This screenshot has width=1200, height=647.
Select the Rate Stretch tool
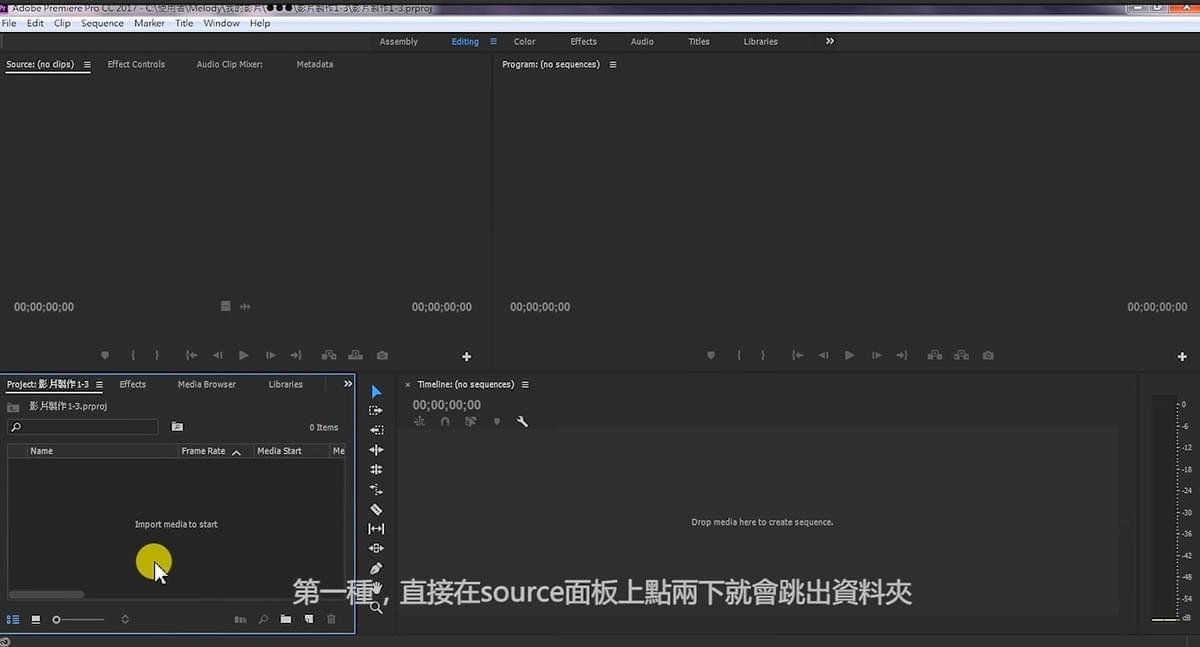[376, 489]
